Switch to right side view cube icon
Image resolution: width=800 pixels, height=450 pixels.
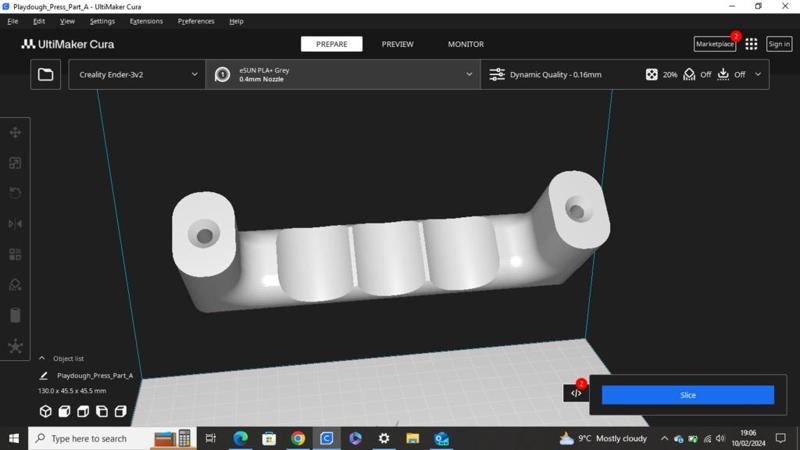pyautogui.click(x=120, y=411)
